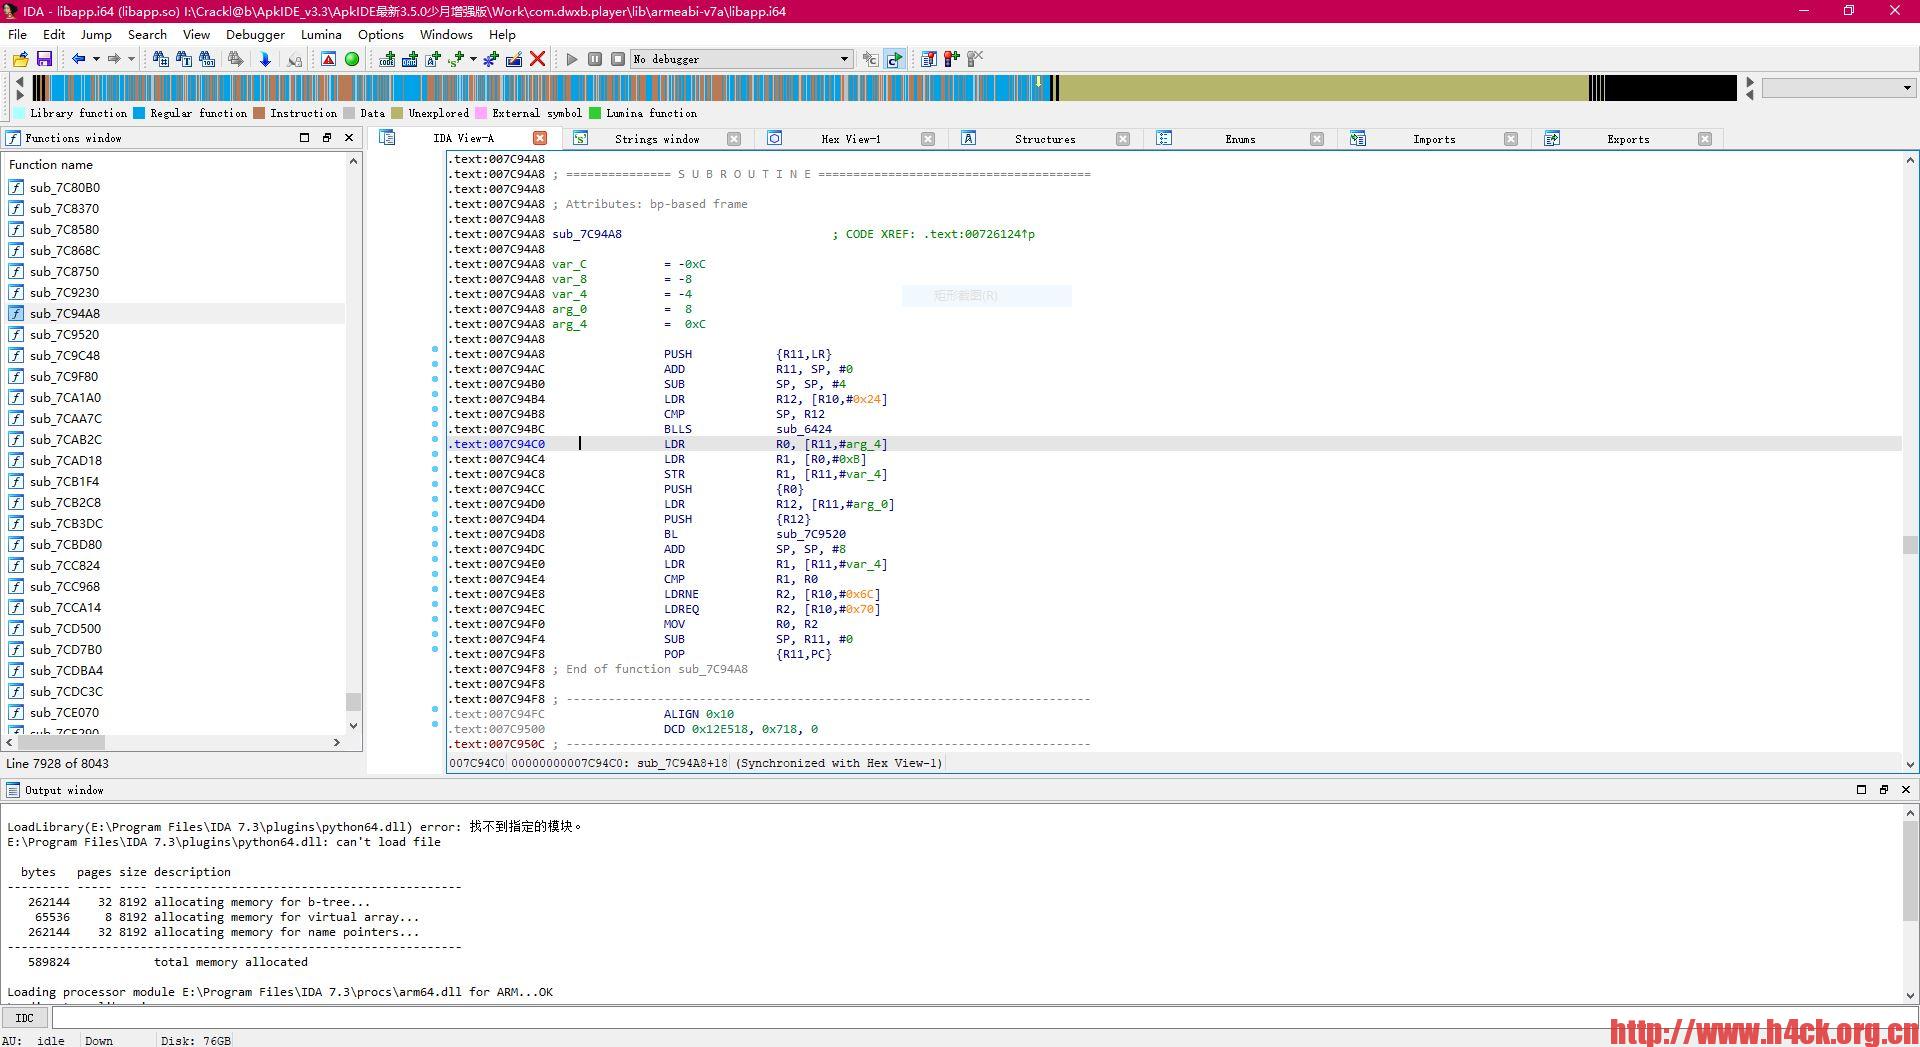Click the Imports tab label
The height and width of the screenshot is (1047, 1920).
tap(1433, 138)
